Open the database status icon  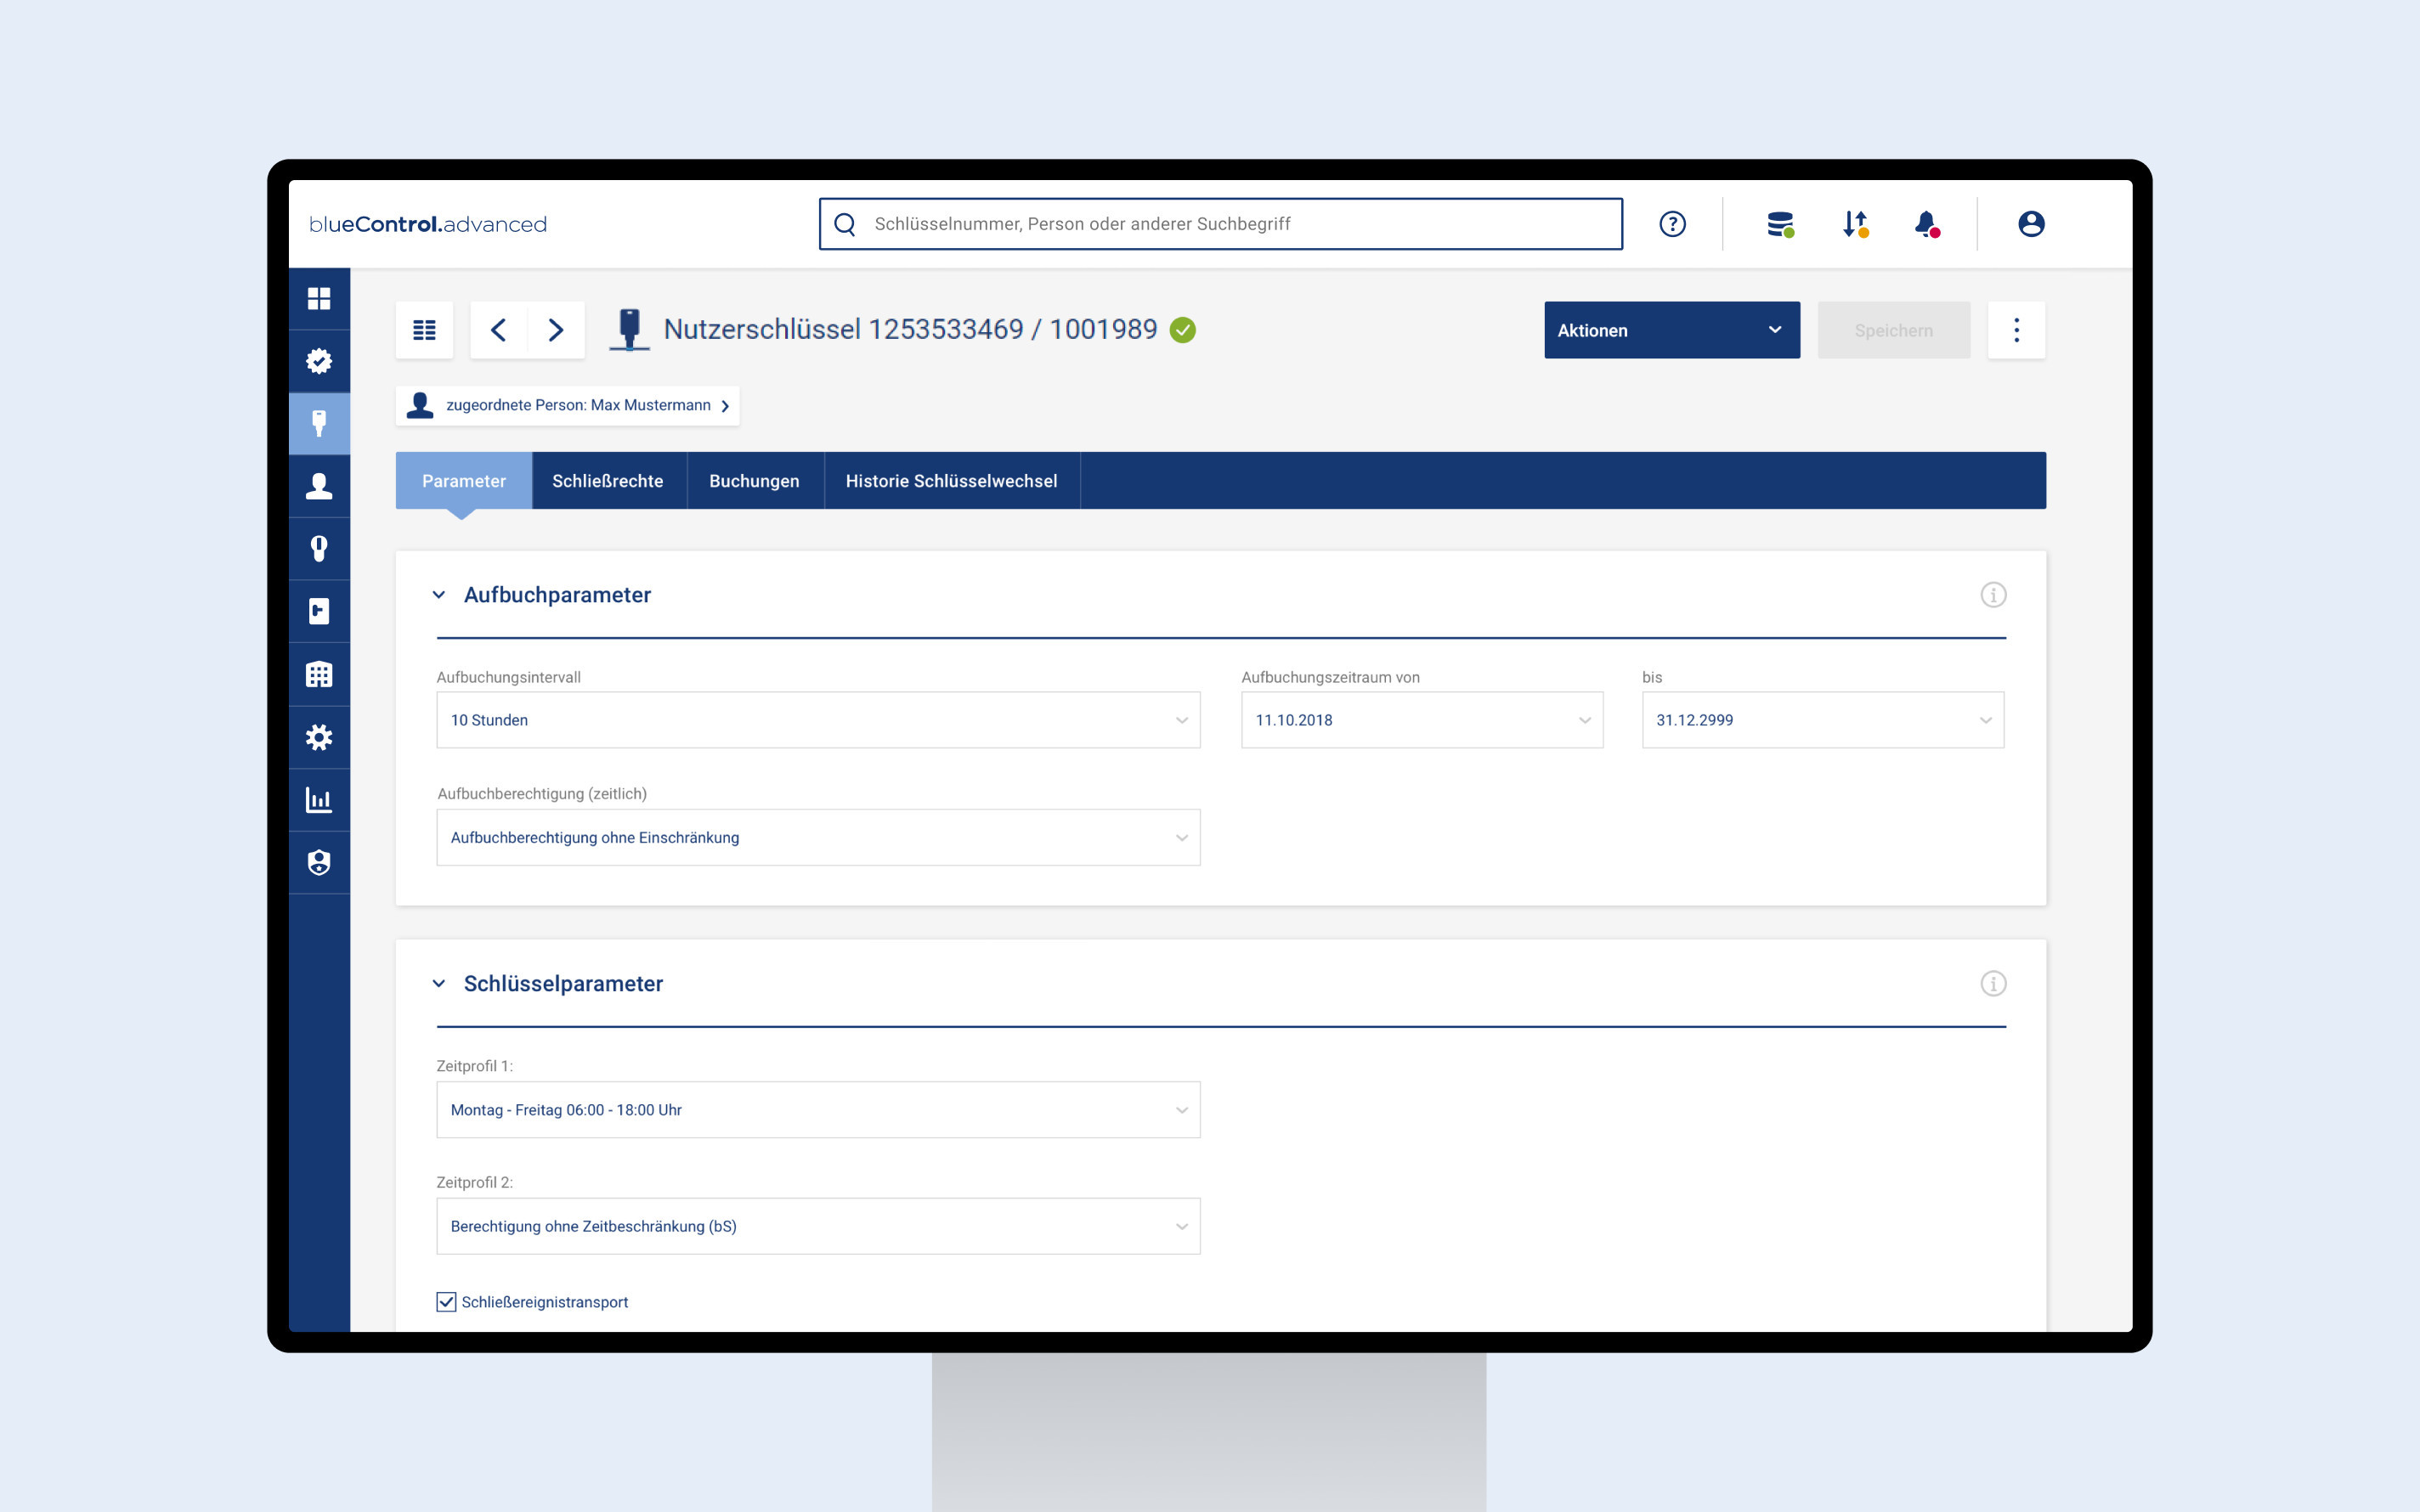pos(1779,224)
